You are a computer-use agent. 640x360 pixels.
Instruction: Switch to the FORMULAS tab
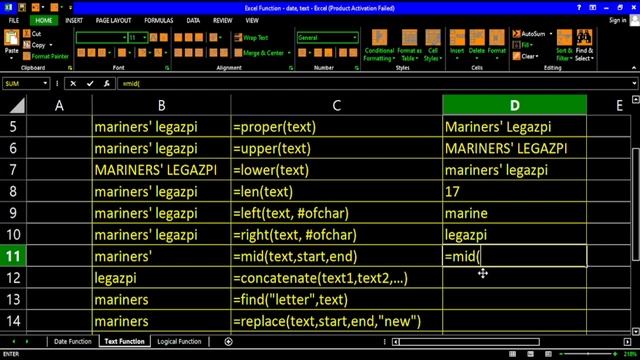pyautogui.click(x=159, y=20)
